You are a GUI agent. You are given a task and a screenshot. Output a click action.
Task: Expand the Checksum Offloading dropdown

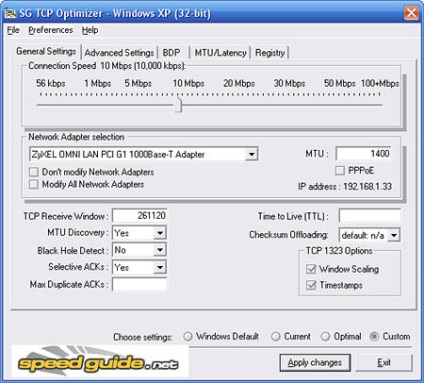click(394, 235)
